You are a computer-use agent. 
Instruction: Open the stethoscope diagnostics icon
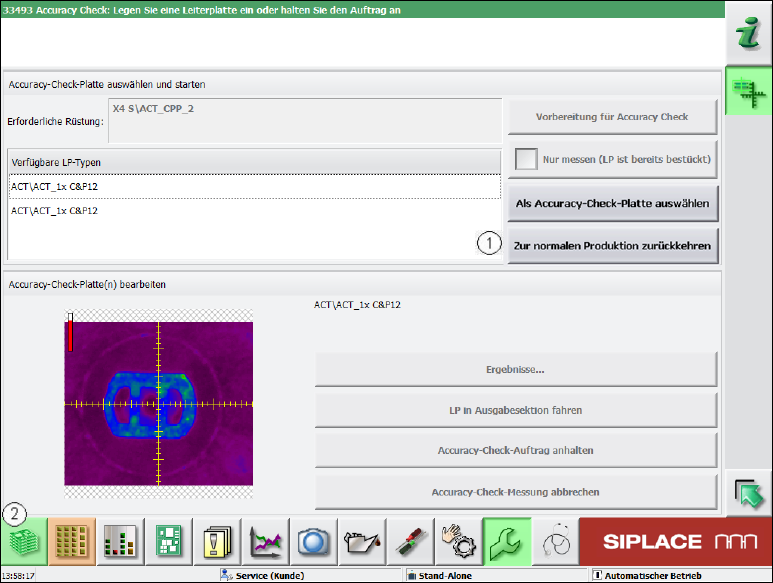tap(555, 542)
